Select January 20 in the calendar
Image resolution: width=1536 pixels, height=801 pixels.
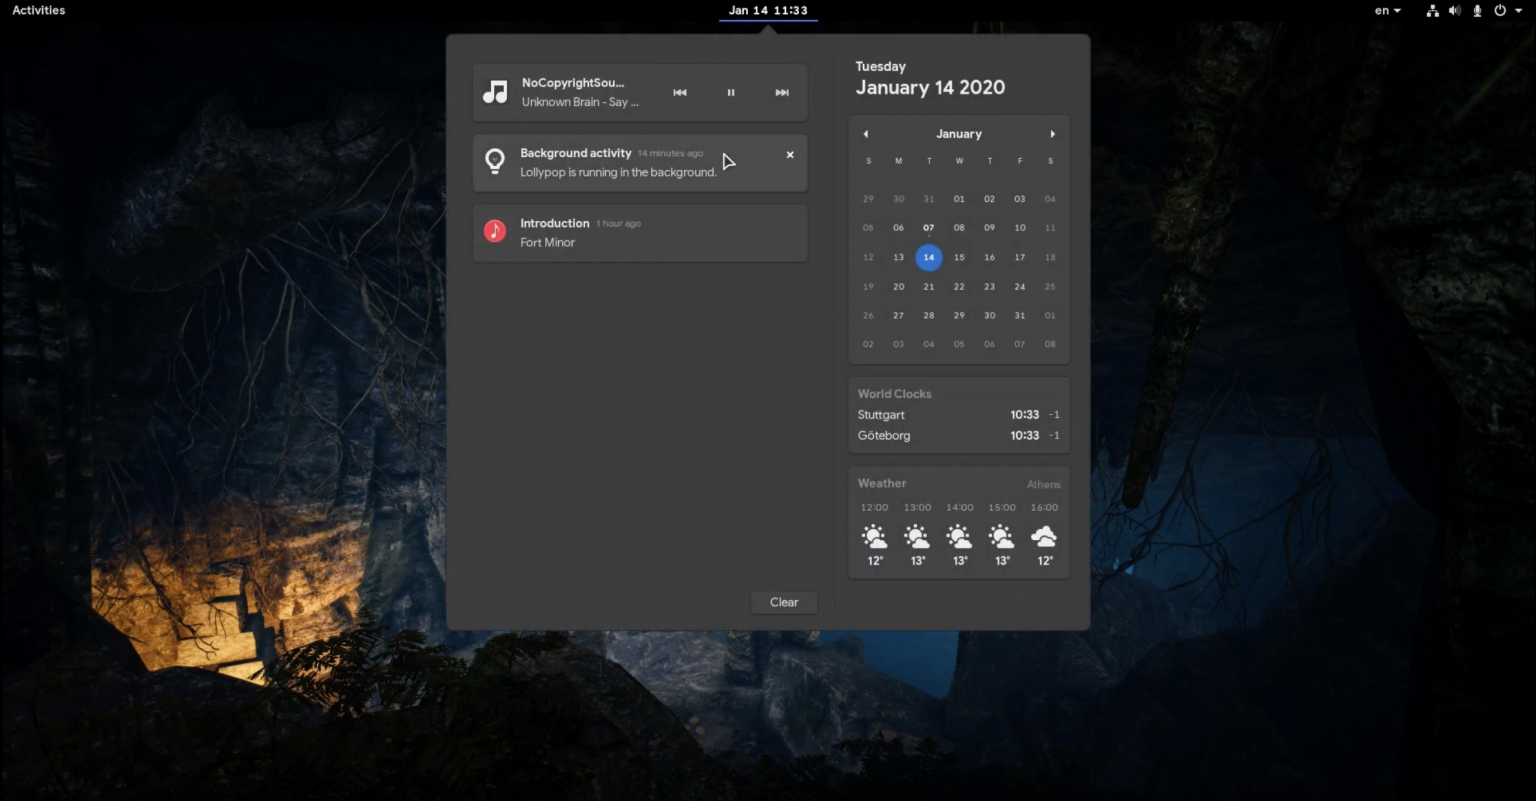point(898,287)
